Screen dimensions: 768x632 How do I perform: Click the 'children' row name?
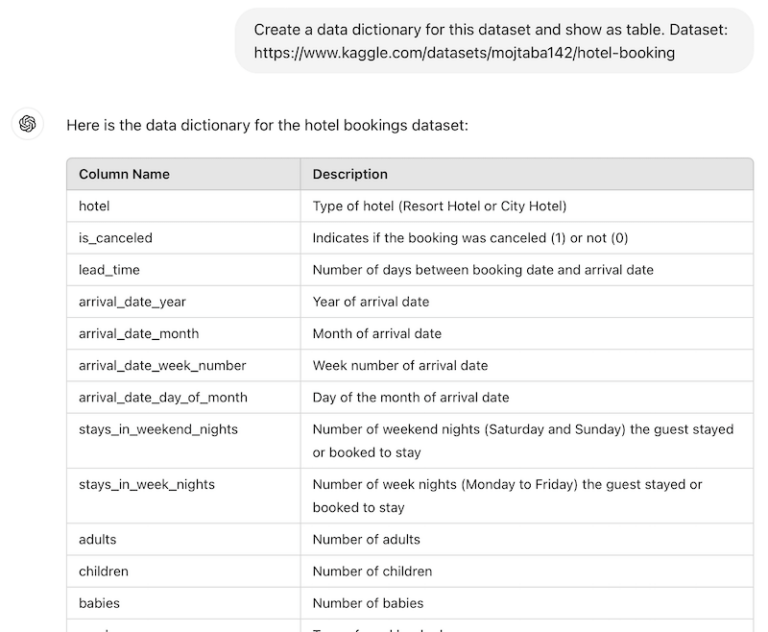(104, 571)
